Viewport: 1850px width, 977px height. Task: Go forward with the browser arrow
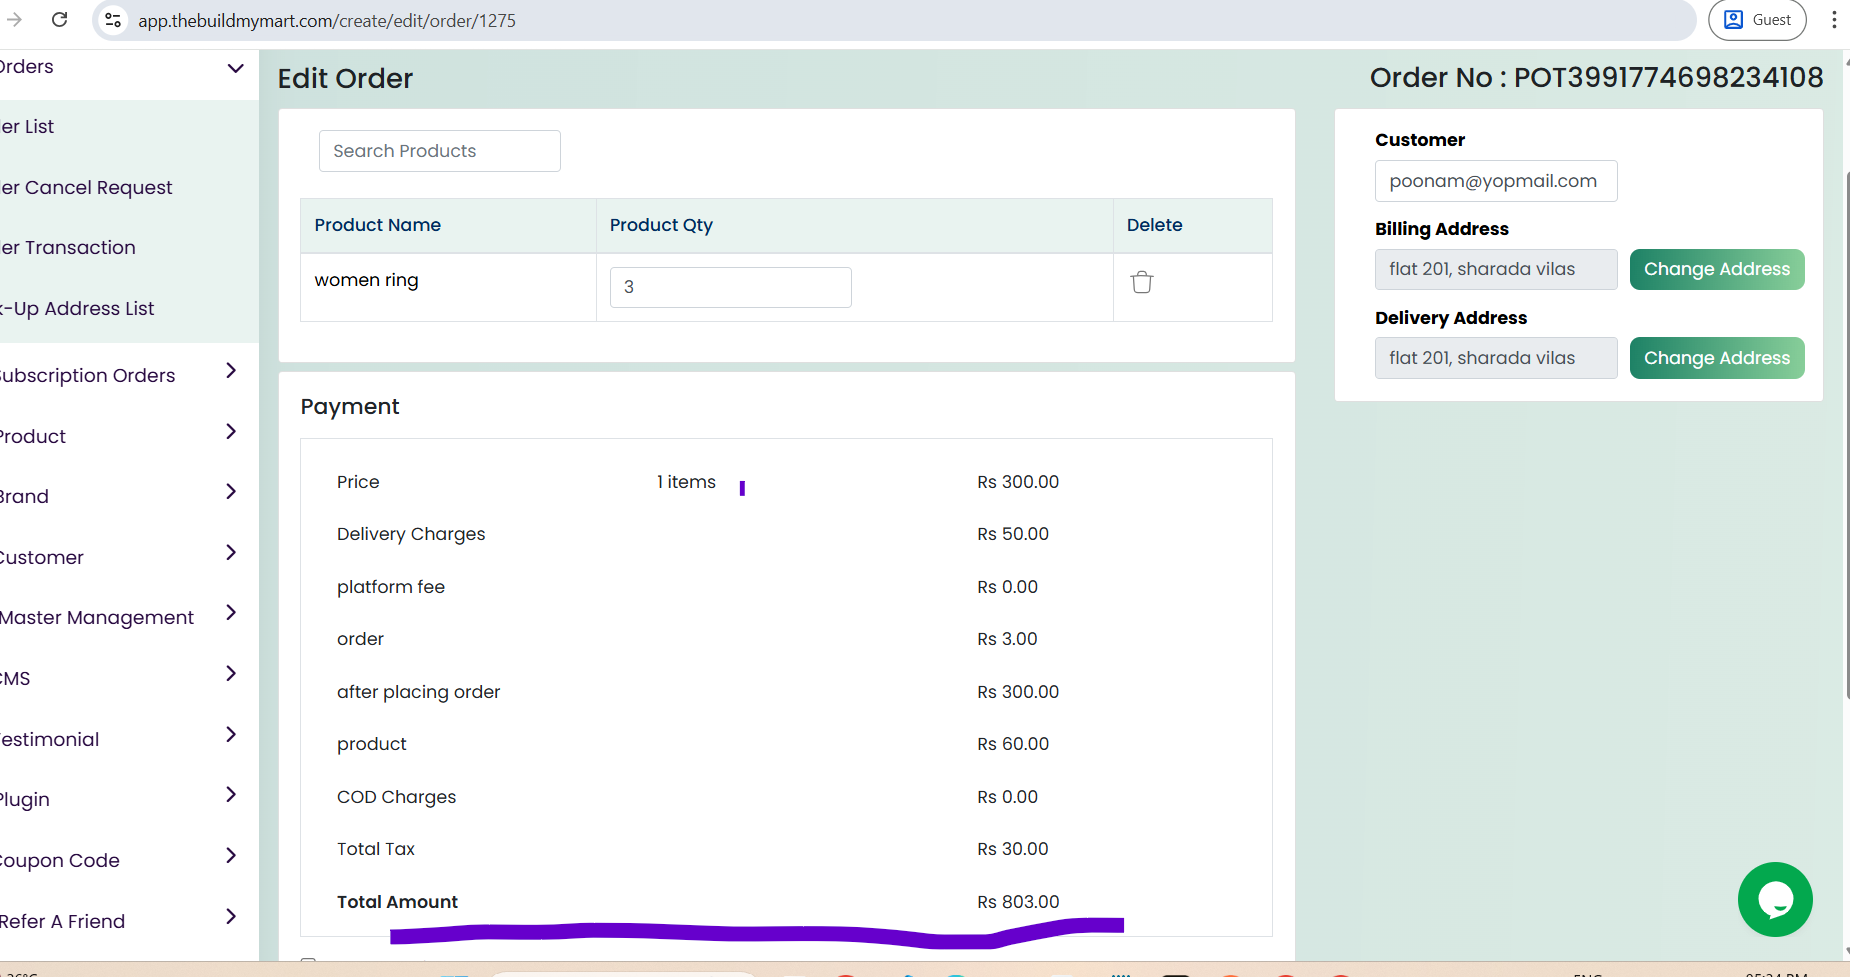(x=14, y=20)
